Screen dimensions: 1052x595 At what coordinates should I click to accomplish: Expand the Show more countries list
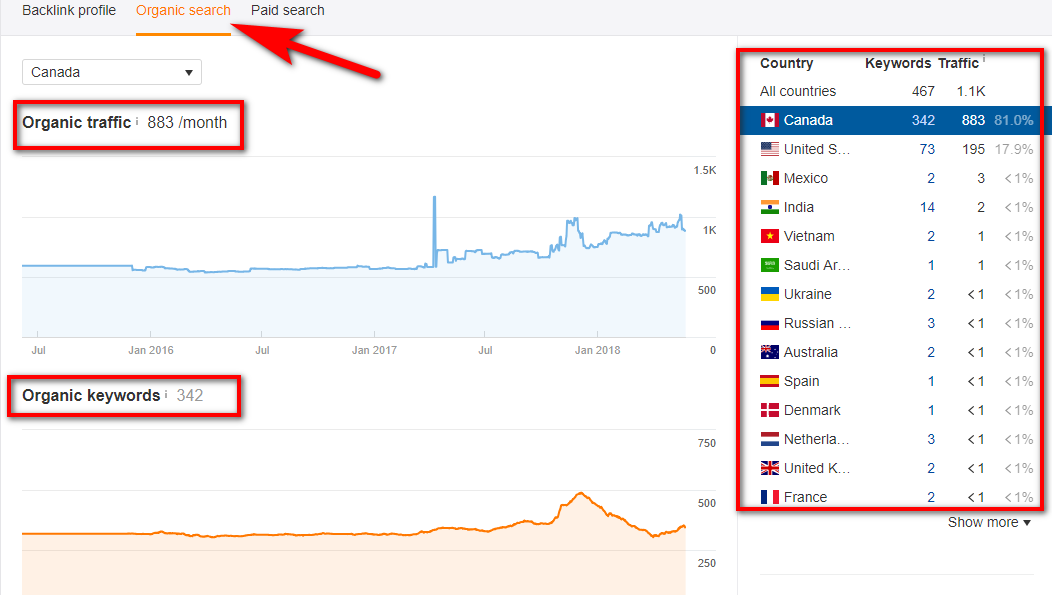[988, 522]
